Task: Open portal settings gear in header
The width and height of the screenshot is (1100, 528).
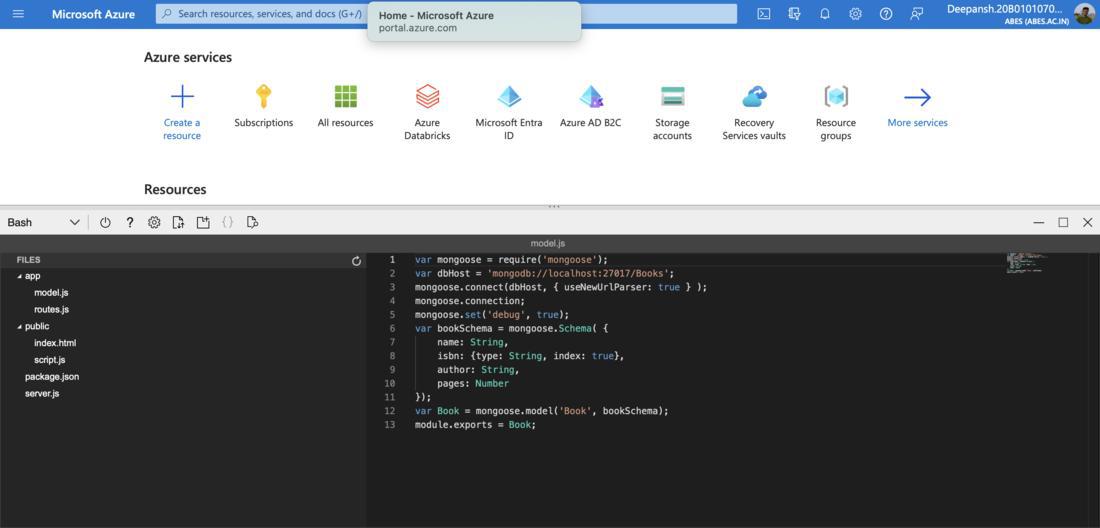Action: coord(855,13)
